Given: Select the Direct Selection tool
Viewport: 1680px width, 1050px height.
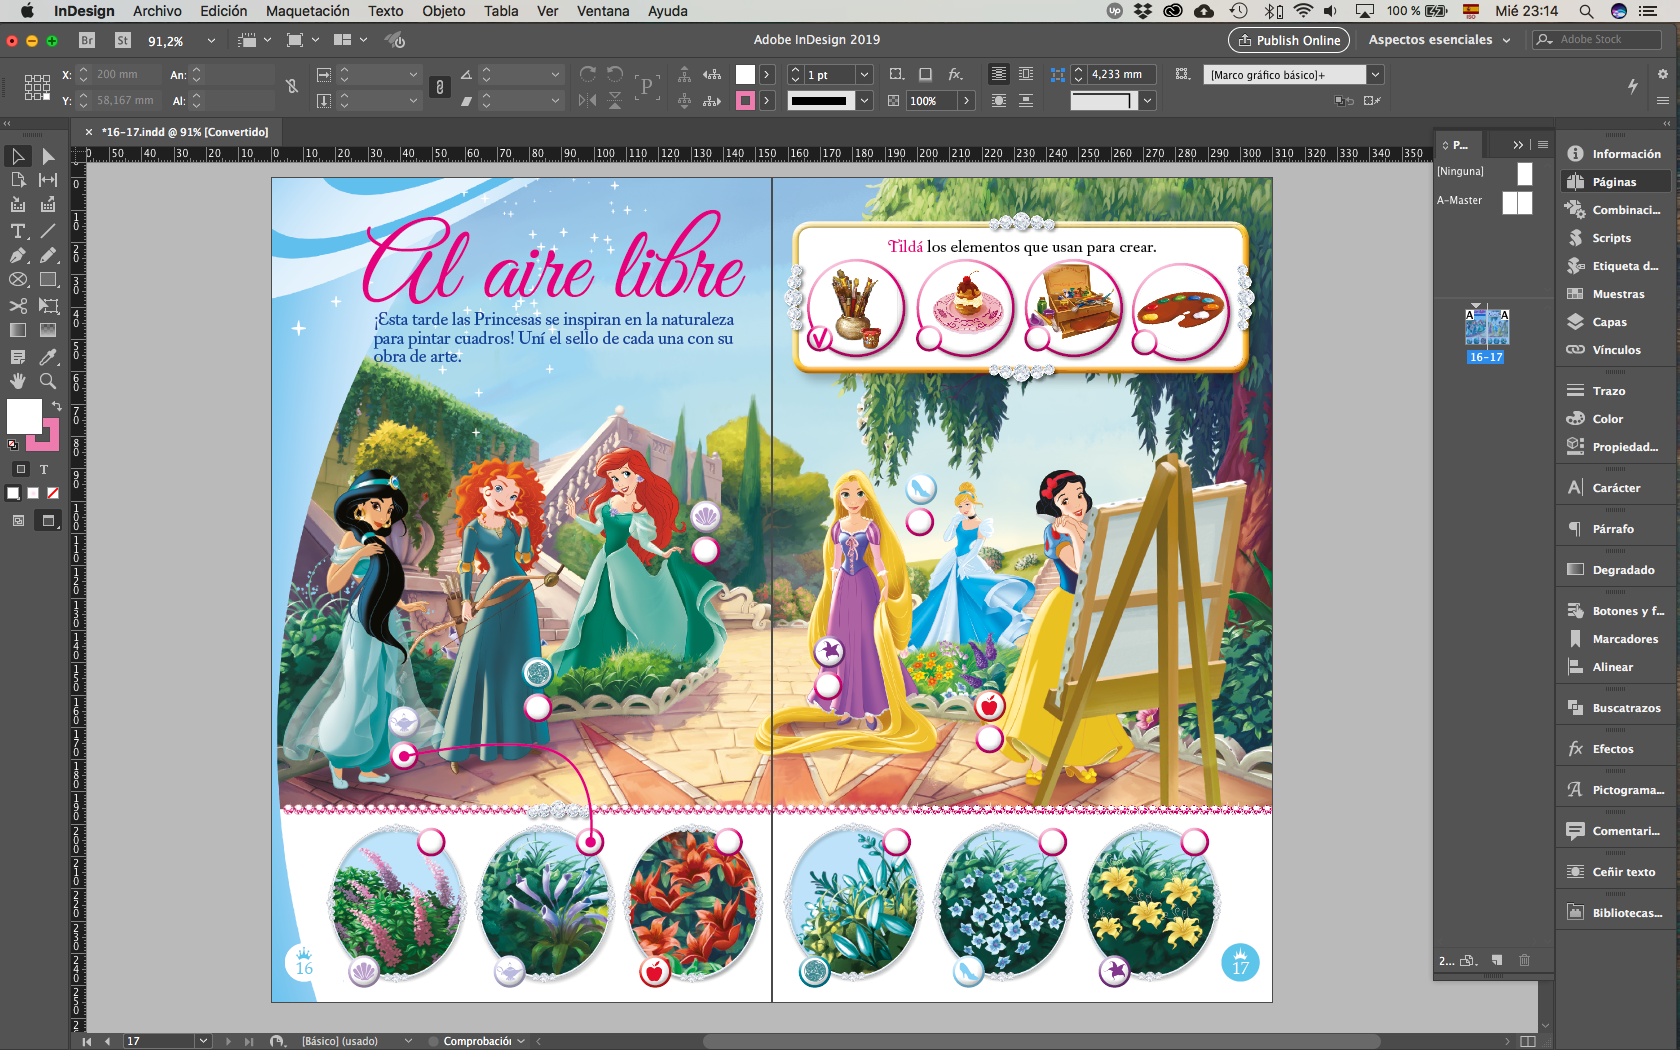Looking at the screenshot, I should (48, 156).
